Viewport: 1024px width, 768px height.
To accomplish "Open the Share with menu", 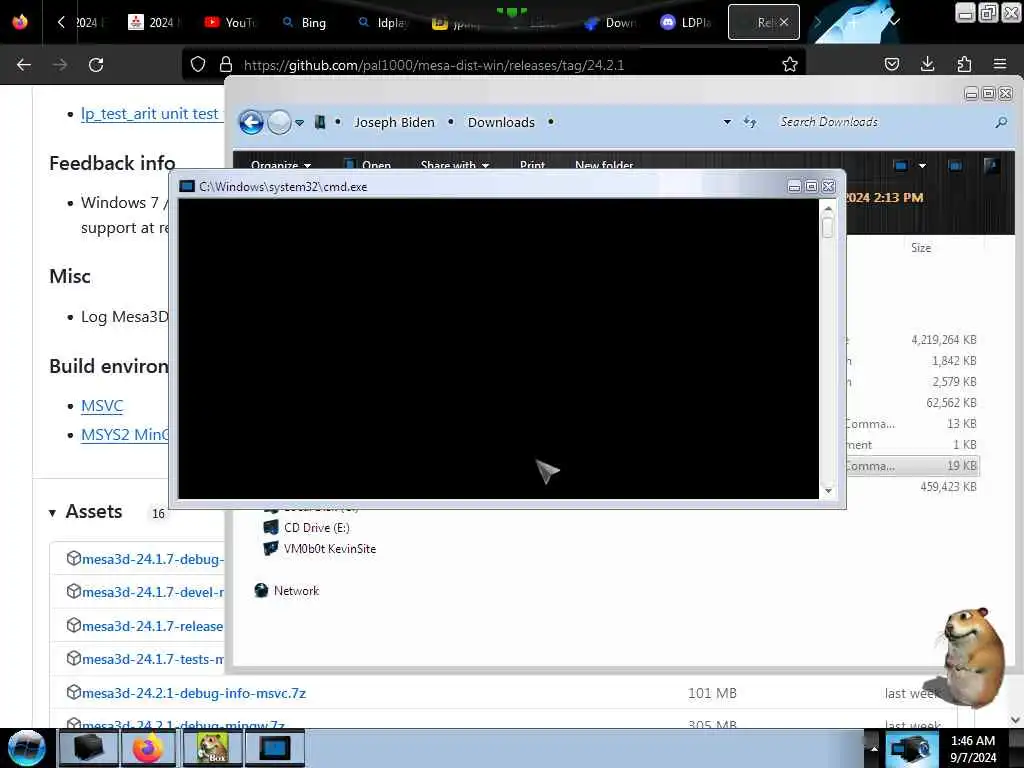I will (x=455, y=165).
